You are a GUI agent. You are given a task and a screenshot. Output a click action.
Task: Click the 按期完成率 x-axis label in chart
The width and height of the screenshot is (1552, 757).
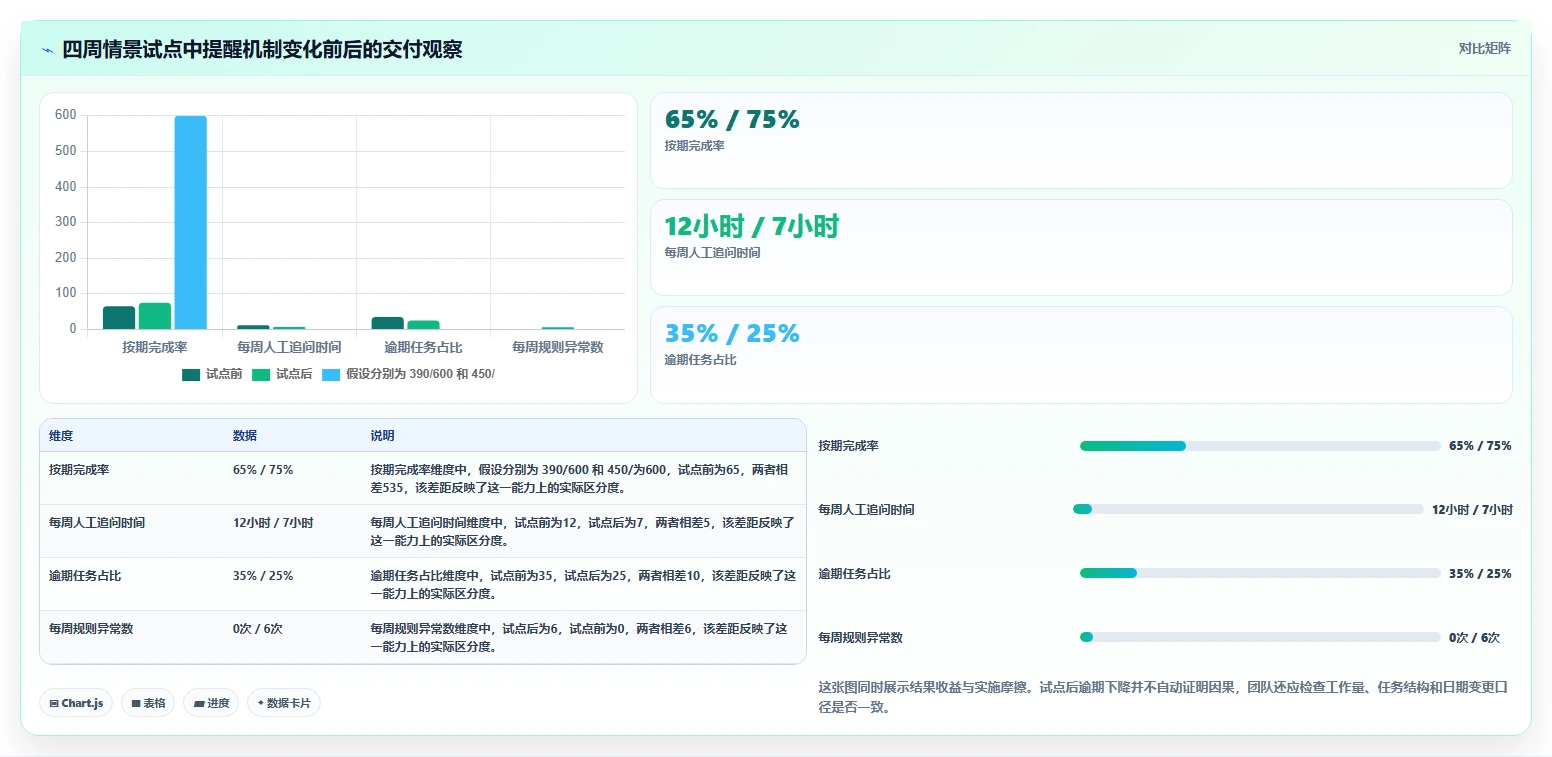(155, 347)
